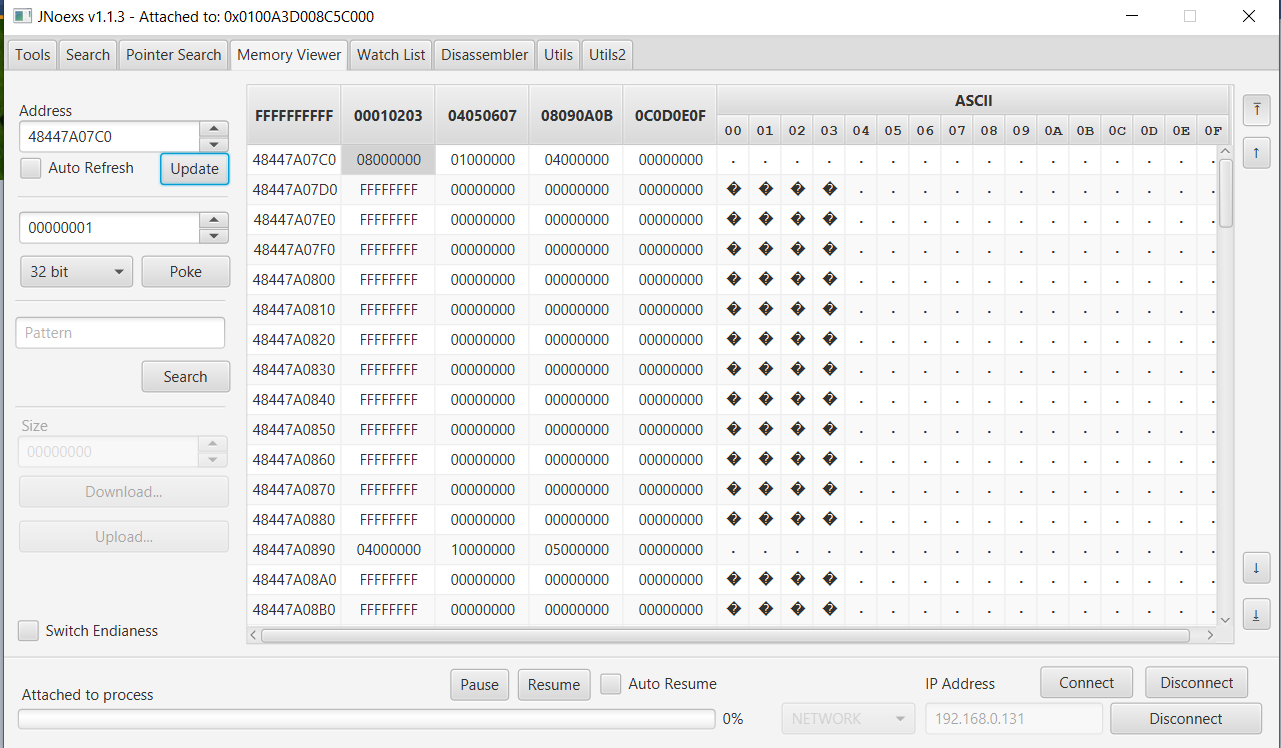Go to the Pointer Search tab
The image size is (1281, 748).
click(x=173, y=55)
